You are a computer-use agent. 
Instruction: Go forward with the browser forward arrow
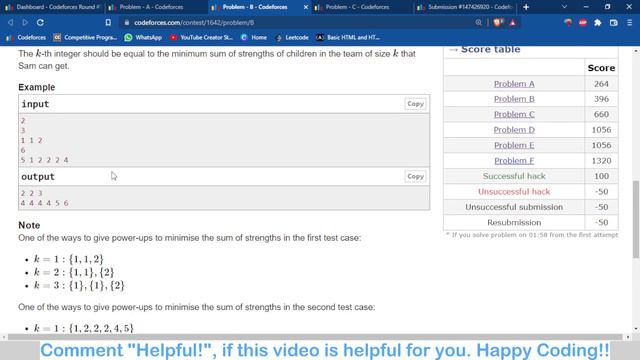click(x=25, y=22)
